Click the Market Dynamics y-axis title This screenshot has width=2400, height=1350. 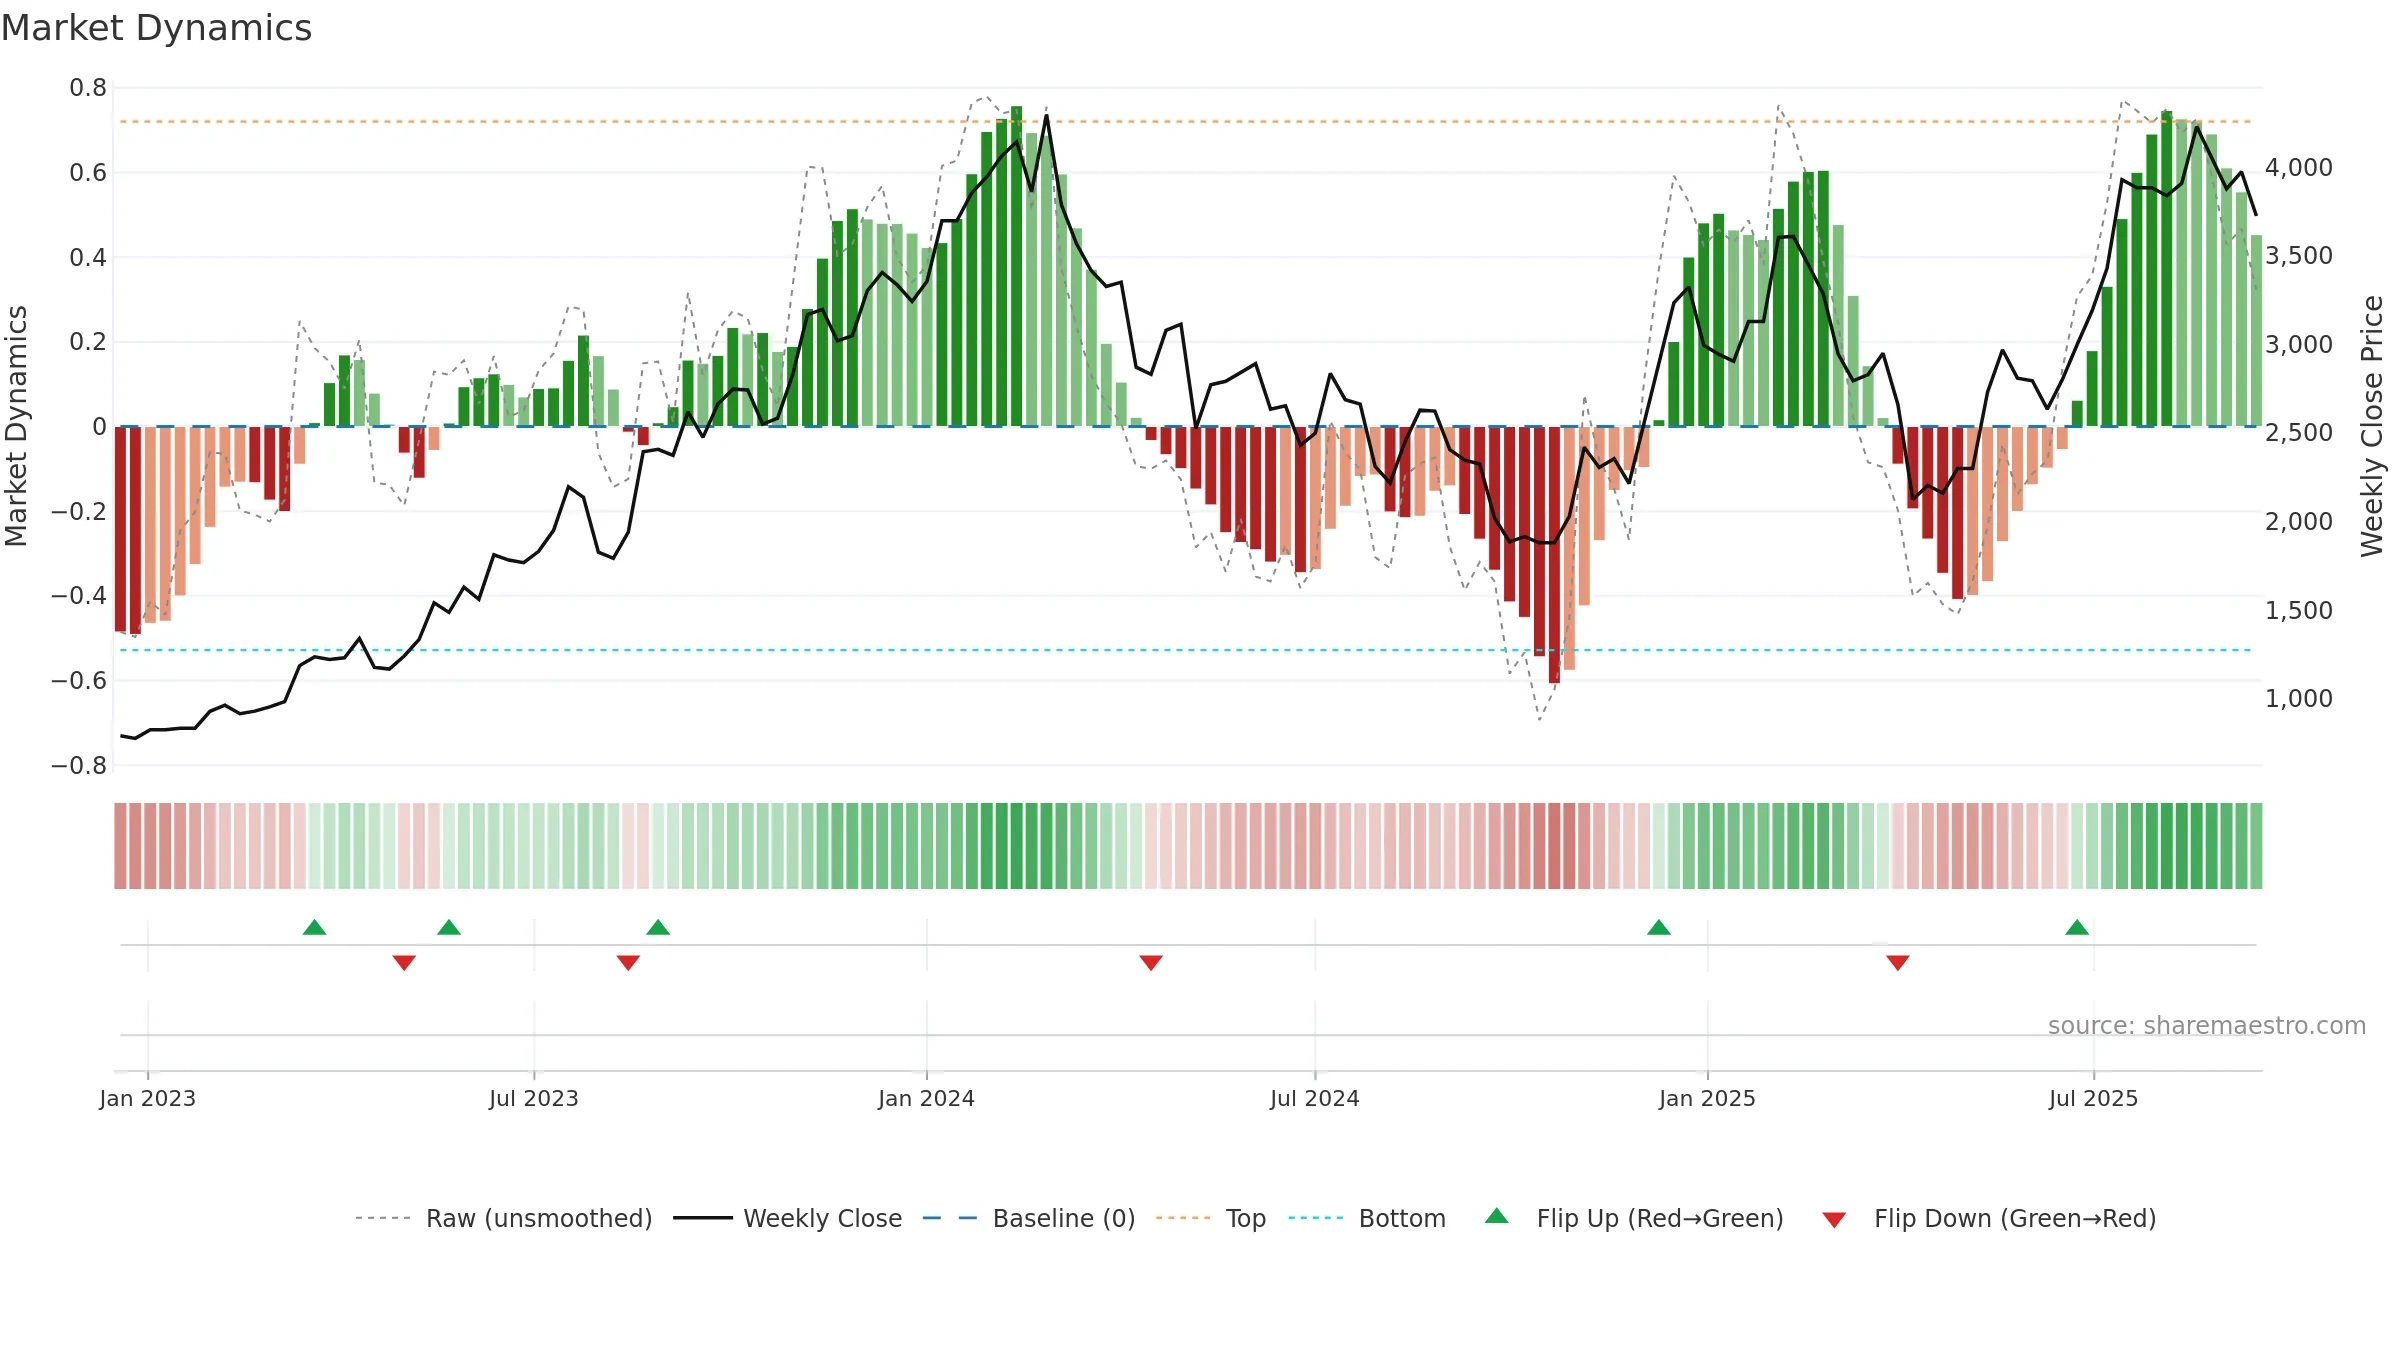point(16,426)
